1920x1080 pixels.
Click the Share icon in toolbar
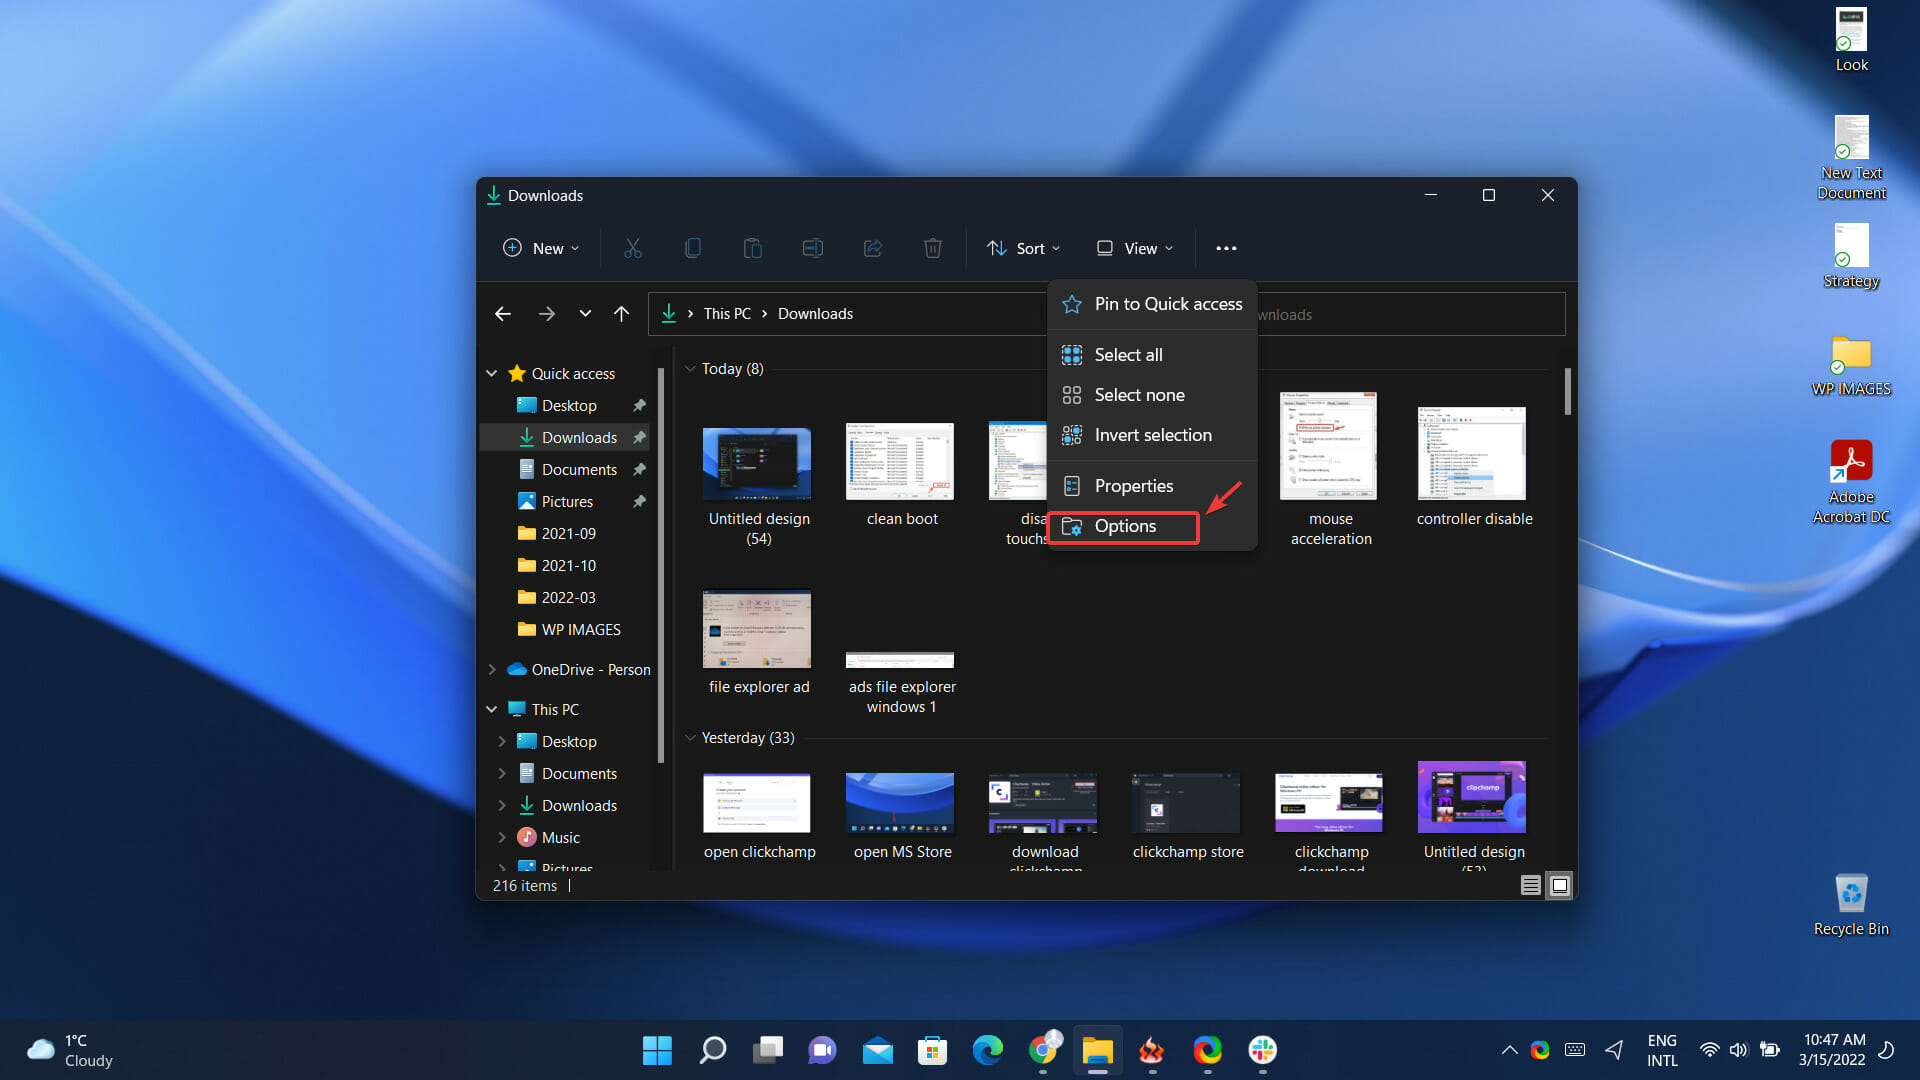pyautogui.click(x=872, y=248)
